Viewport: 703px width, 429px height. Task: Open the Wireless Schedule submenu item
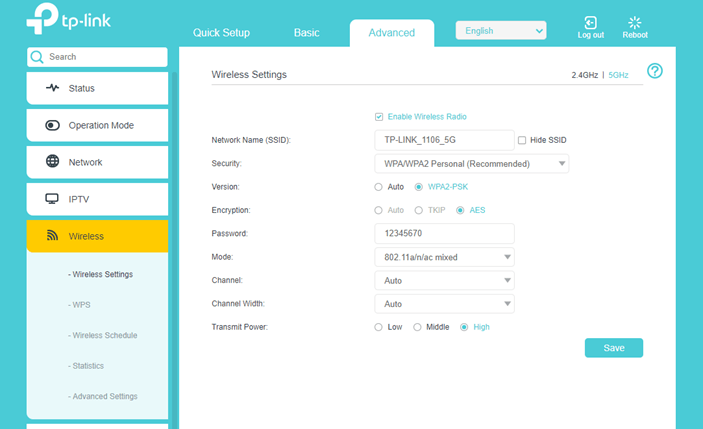[103, 335]
